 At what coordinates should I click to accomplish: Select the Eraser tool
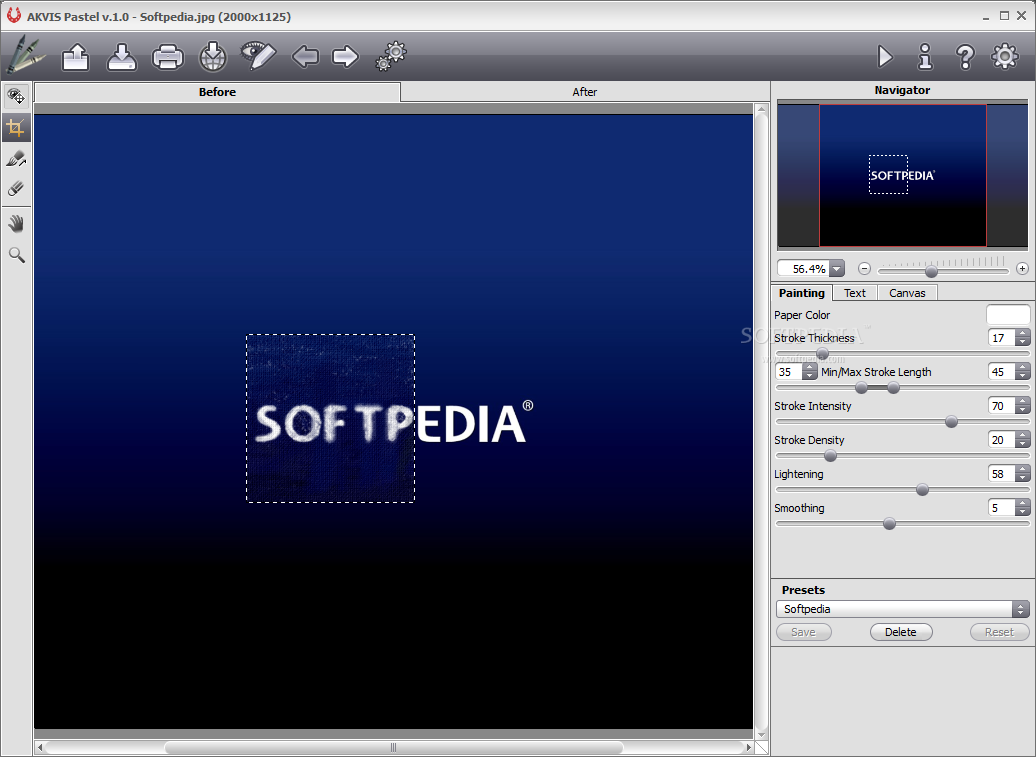[17, 188]
